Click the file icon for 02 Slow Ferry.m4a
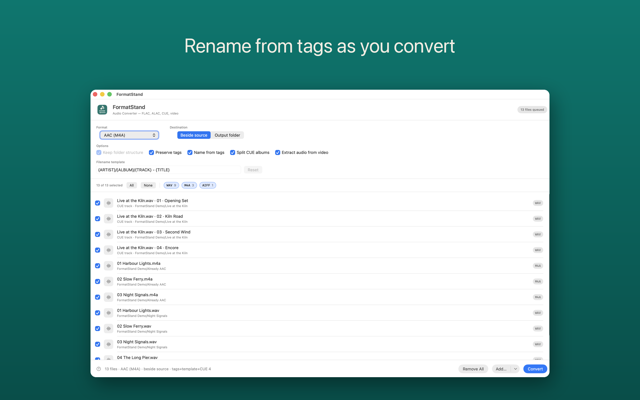 (x=108, y=281)
